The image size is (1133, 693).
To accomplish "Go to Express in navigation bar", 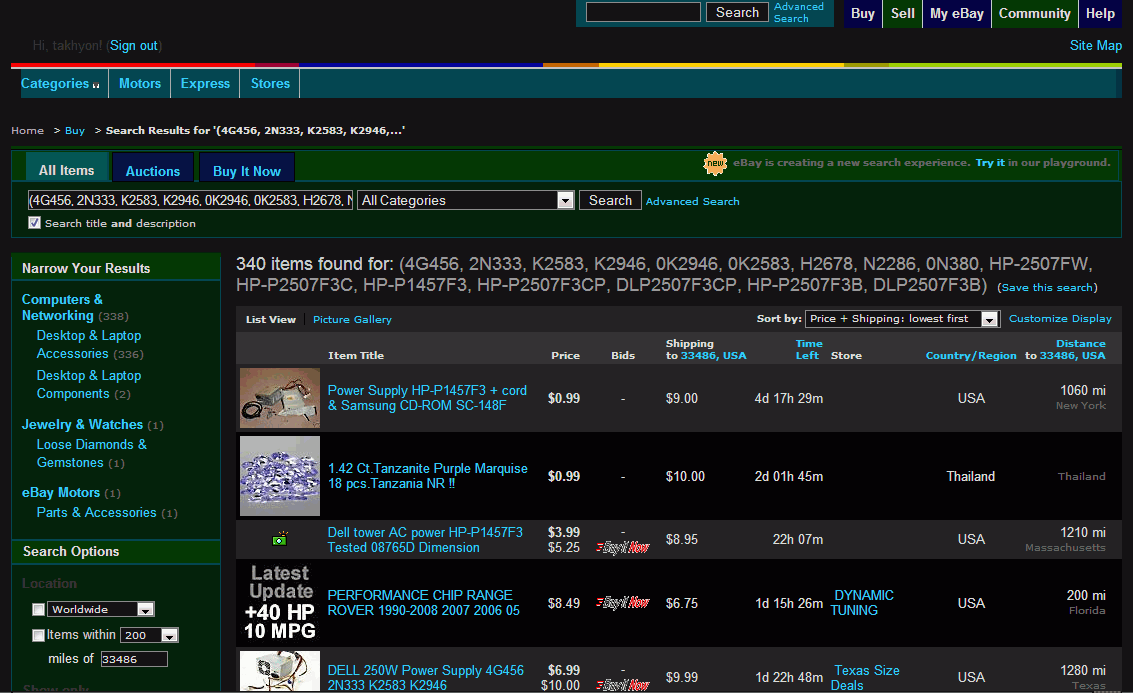I will tap(205, 84).
